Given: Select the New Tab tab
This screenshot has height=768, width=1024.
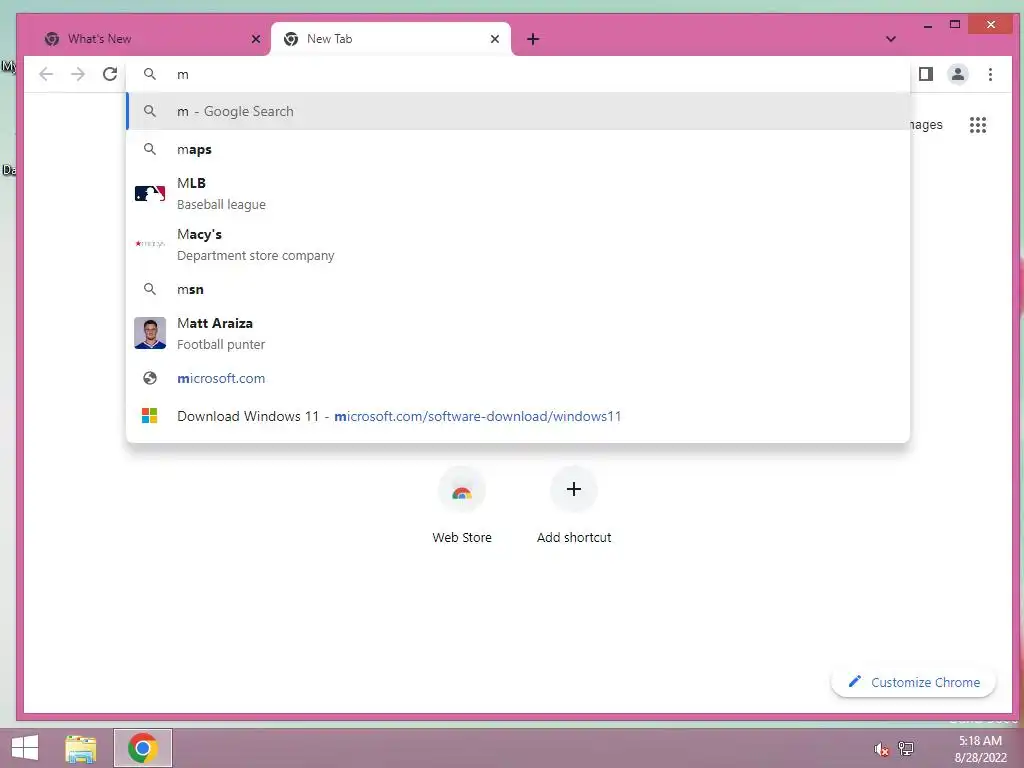Looking at the screenshot, I should click(391, 39).
